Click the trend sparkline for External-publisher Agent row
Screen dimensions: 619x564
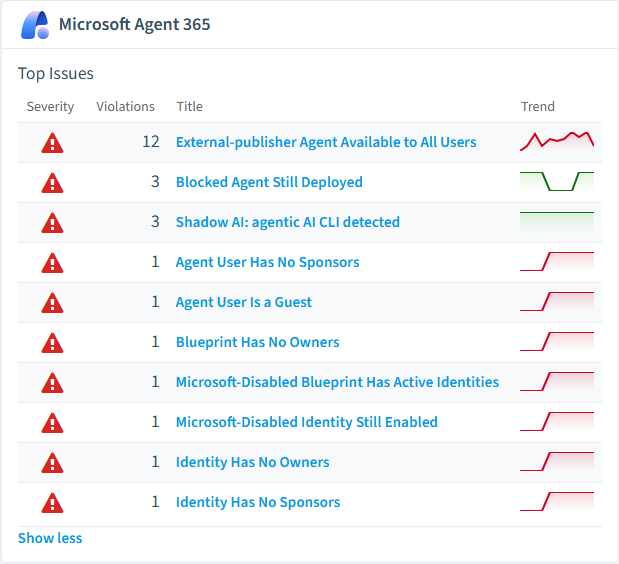coord(557,142)
